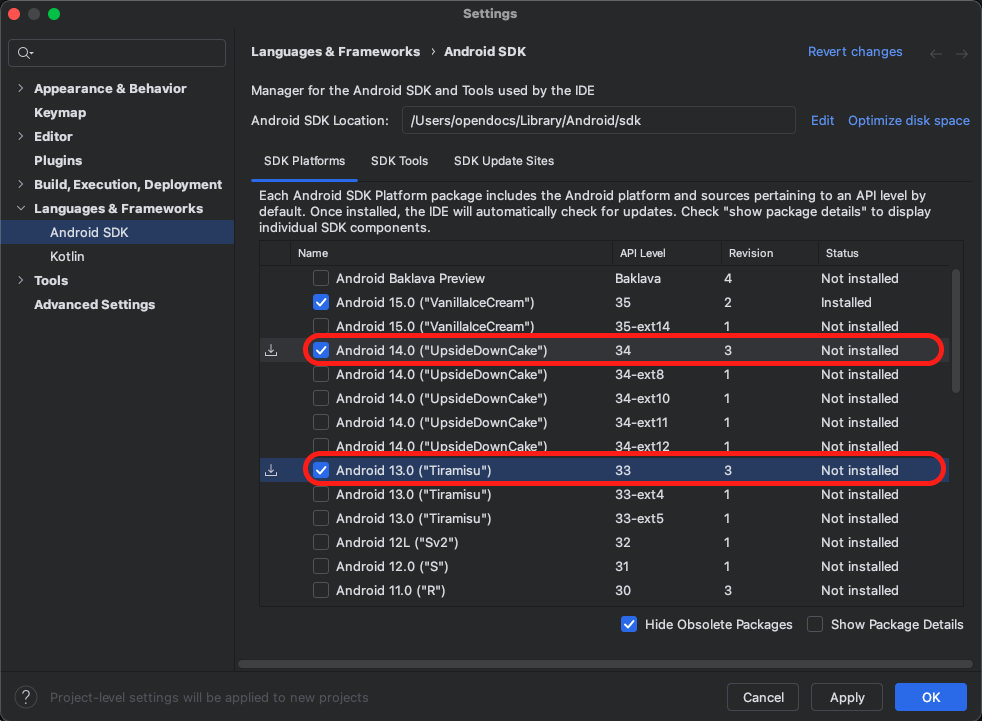
Task: Click 'Not installed' status for Android 11.0
Action: [859, 590]
